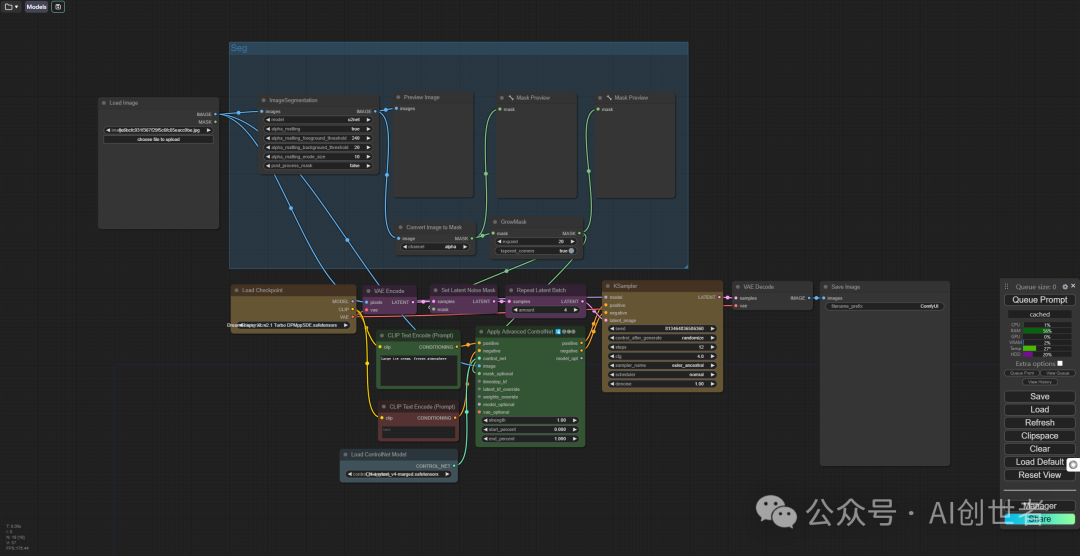Image resolution: width=1080 pixels, height=556 pixels.
Task: Adjust the strength slider in Apply Advanced ControlNet
Action: tap(529, 420)
